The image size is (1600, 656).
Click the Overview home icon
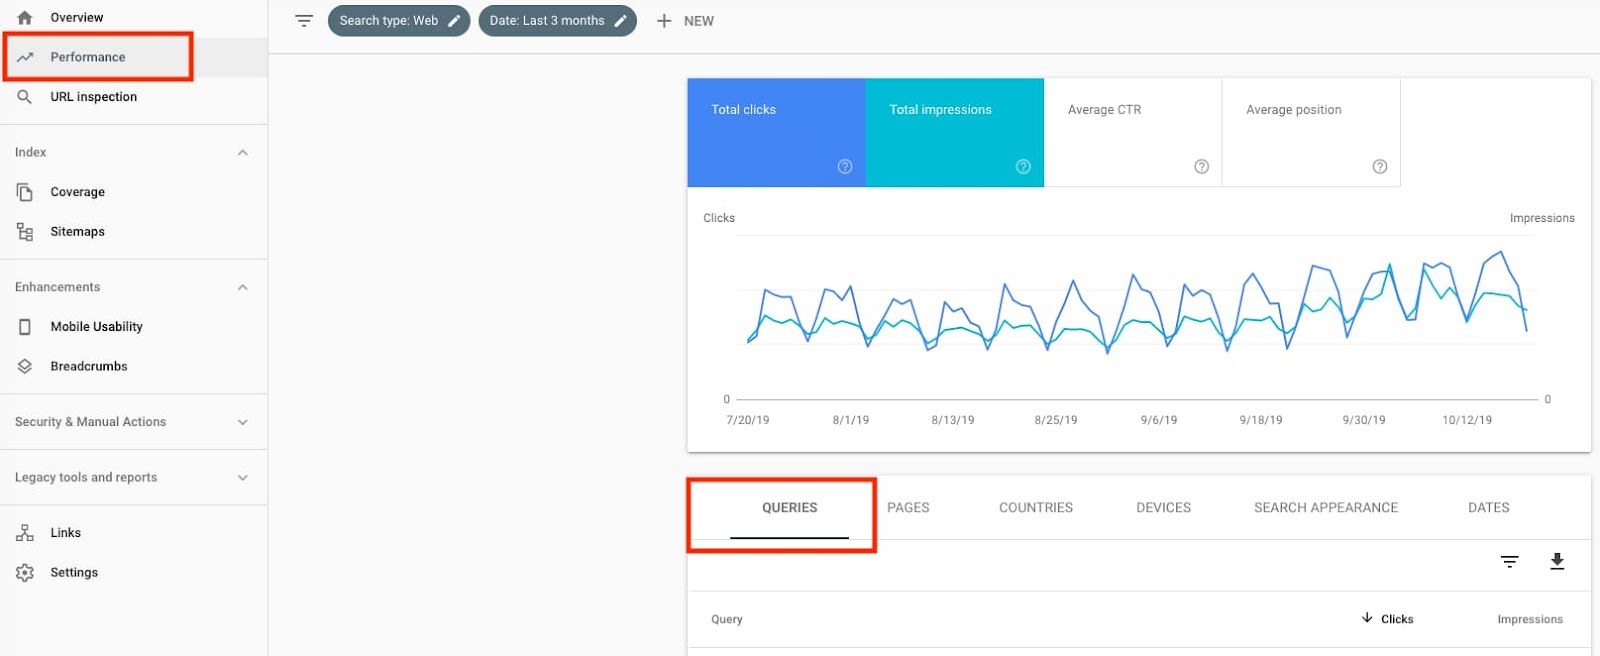point(25,17)
